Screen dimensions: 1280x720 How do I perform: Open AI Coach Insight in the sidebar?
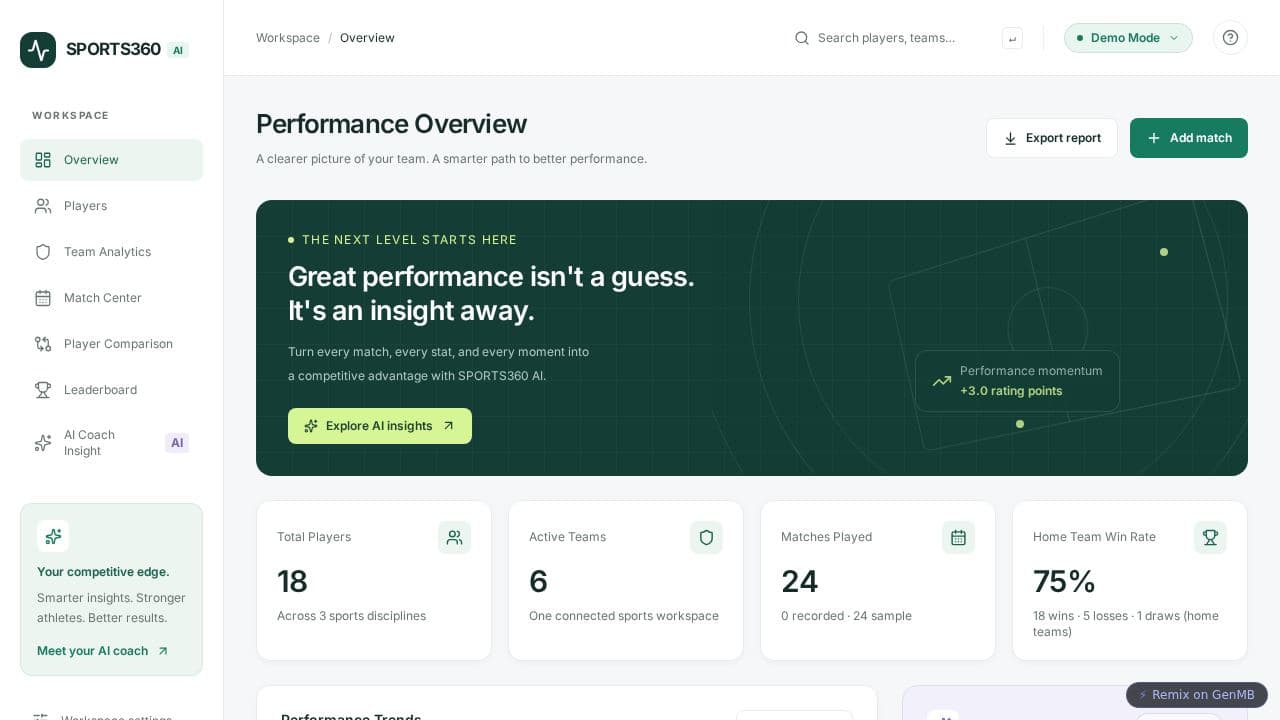[111, 443]
